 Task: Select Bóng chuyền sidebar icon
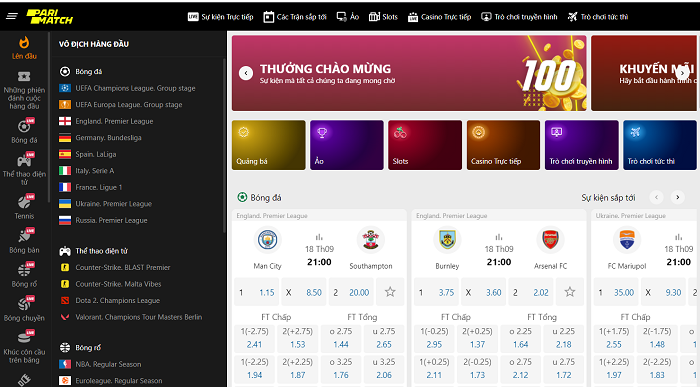point(24,309)
